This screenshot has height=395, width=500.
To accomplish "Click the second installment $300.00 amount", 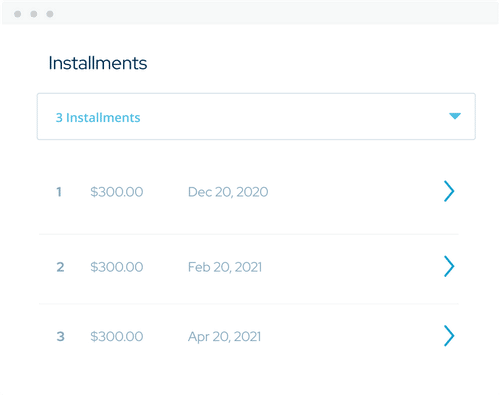I will 117,267.
